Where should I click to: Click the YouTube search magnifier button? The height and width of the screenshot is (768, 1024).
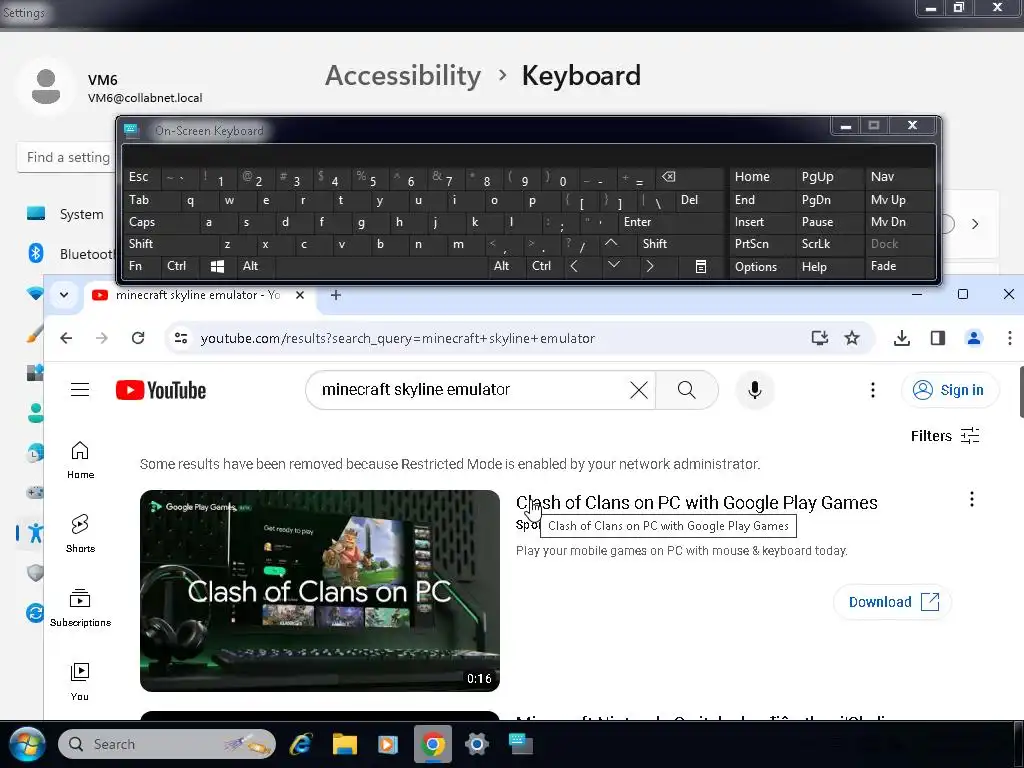click(686, 390)
